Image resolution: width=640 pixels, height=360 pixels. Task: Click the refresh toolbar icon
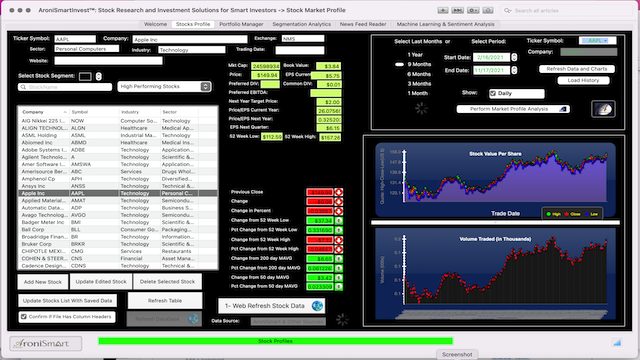(x=488, y=10)
